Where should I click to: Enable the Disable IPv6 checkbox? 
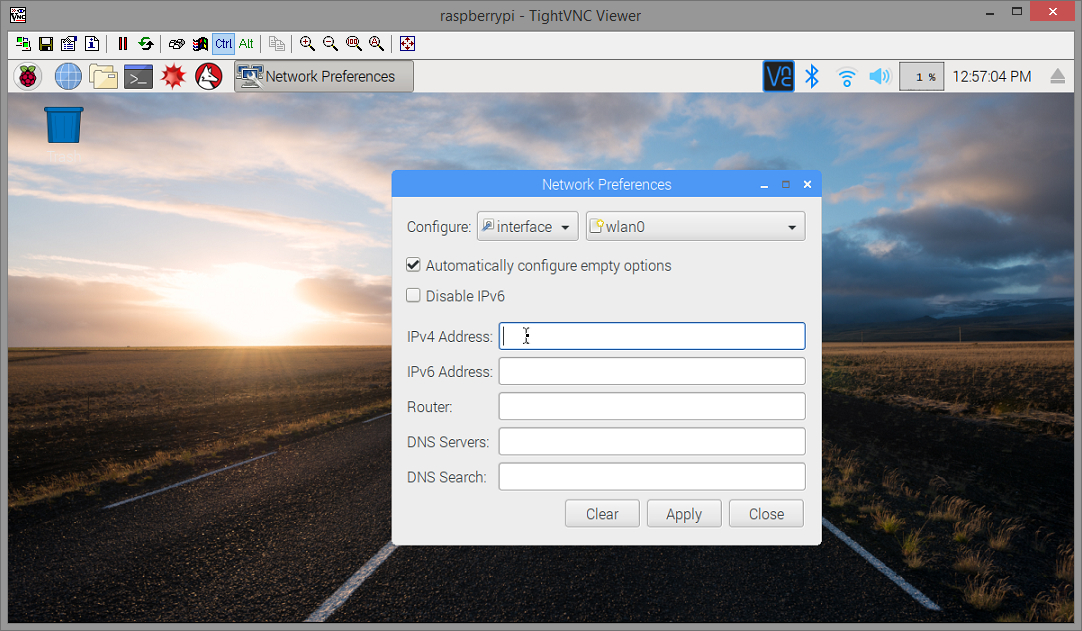pyautogui.click(x=413, y=295)
